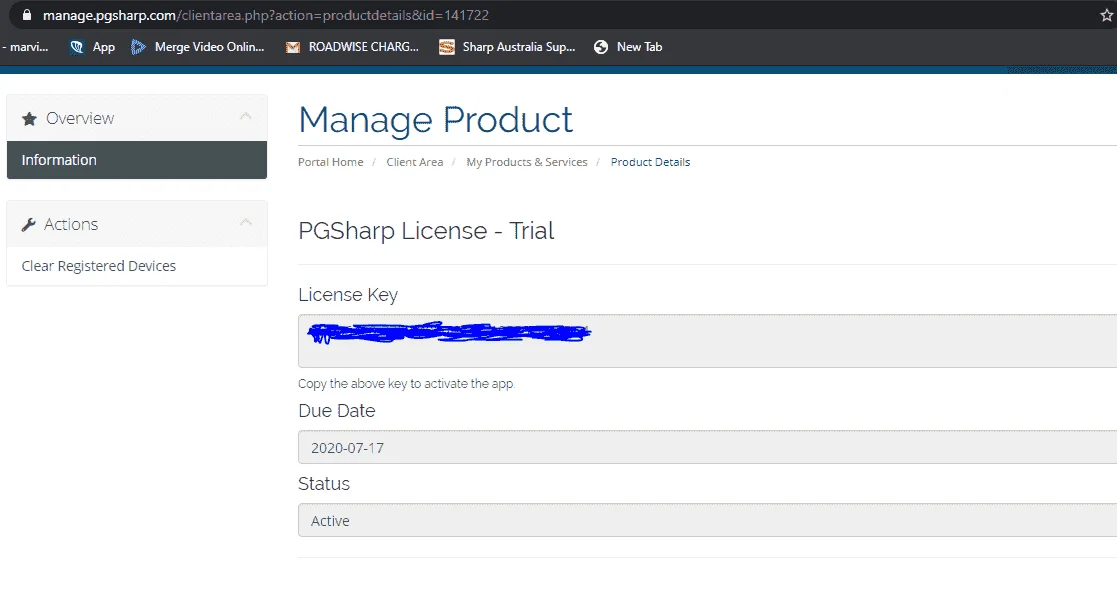Collapse the Overview panel chevron
Image resolution: width=1117 pixels, height=615 pixels.
(246, 116)
